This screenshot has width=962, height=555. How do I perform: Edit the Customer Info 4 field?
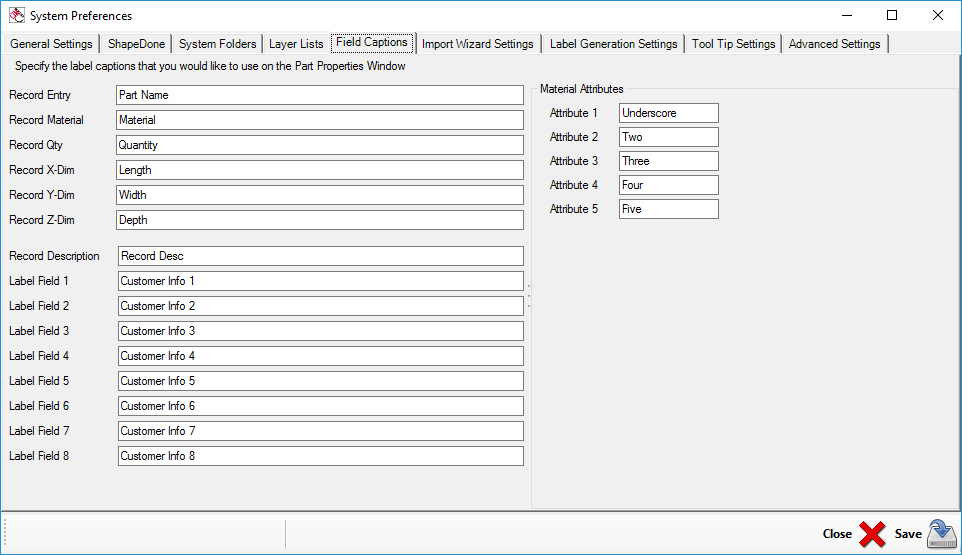point(321,356)
